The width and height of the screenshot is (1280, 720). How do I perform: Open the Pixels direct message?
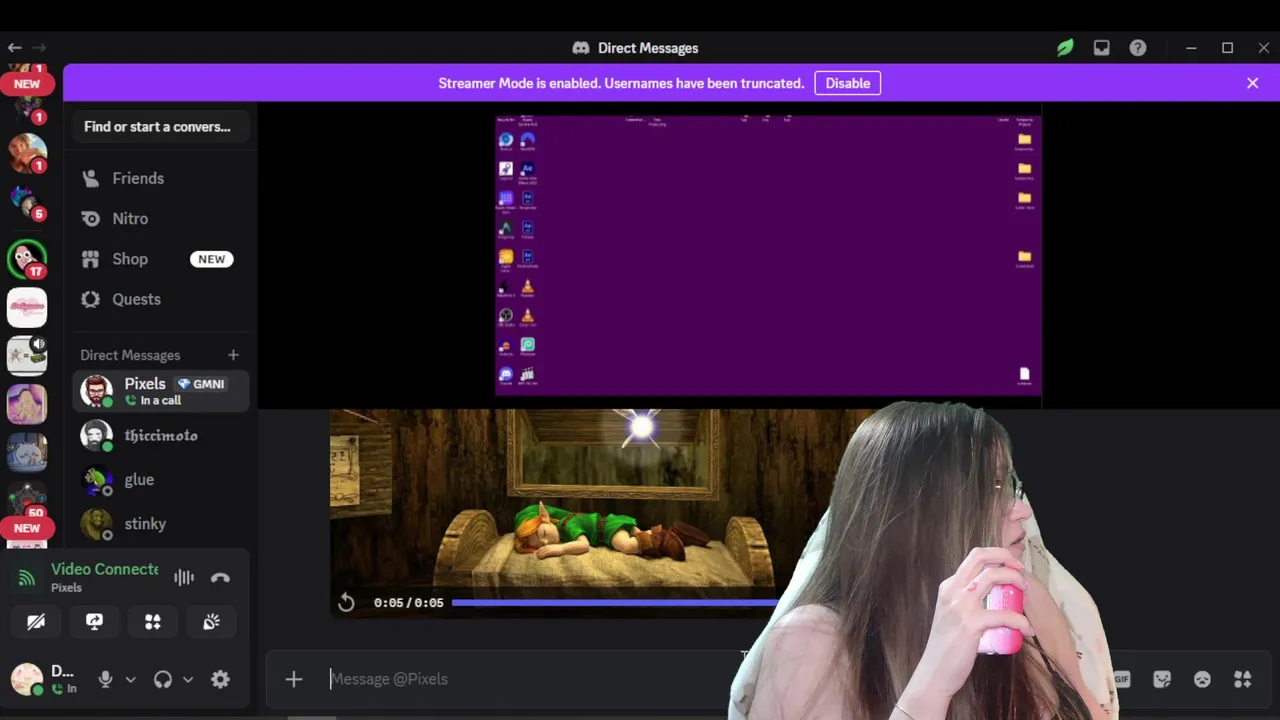160,391
